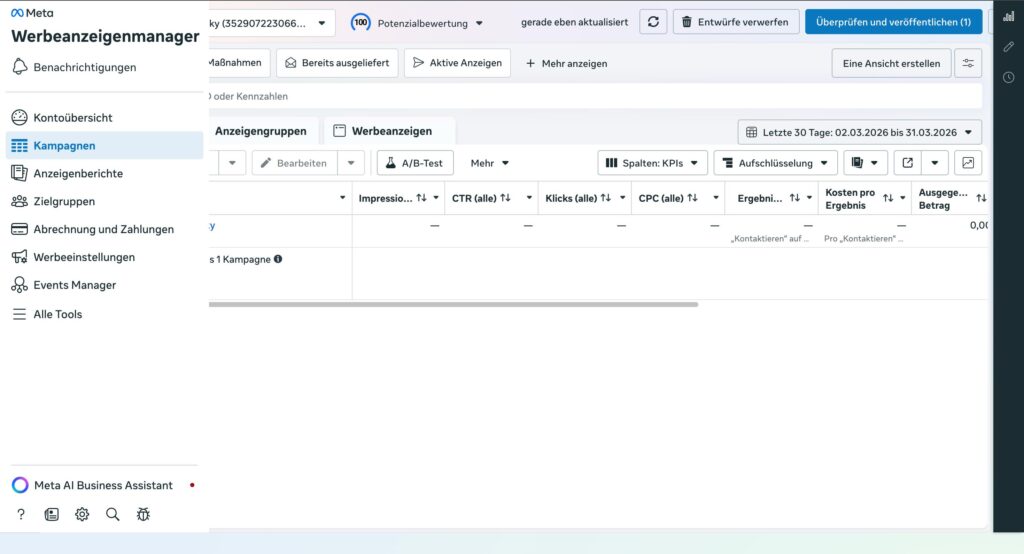The height and width of the screenshot is (554, 1024).
Task: Open Klicks (alle) column menu arrow
Action: [622, 198]
